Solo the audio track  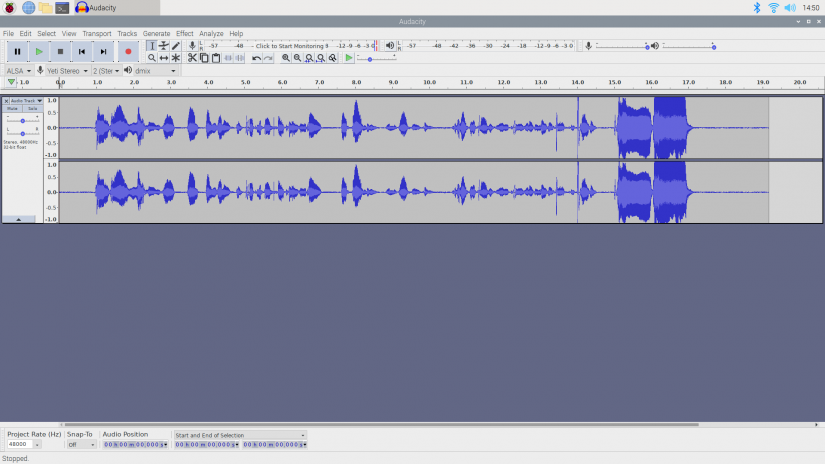click(32, 109)
